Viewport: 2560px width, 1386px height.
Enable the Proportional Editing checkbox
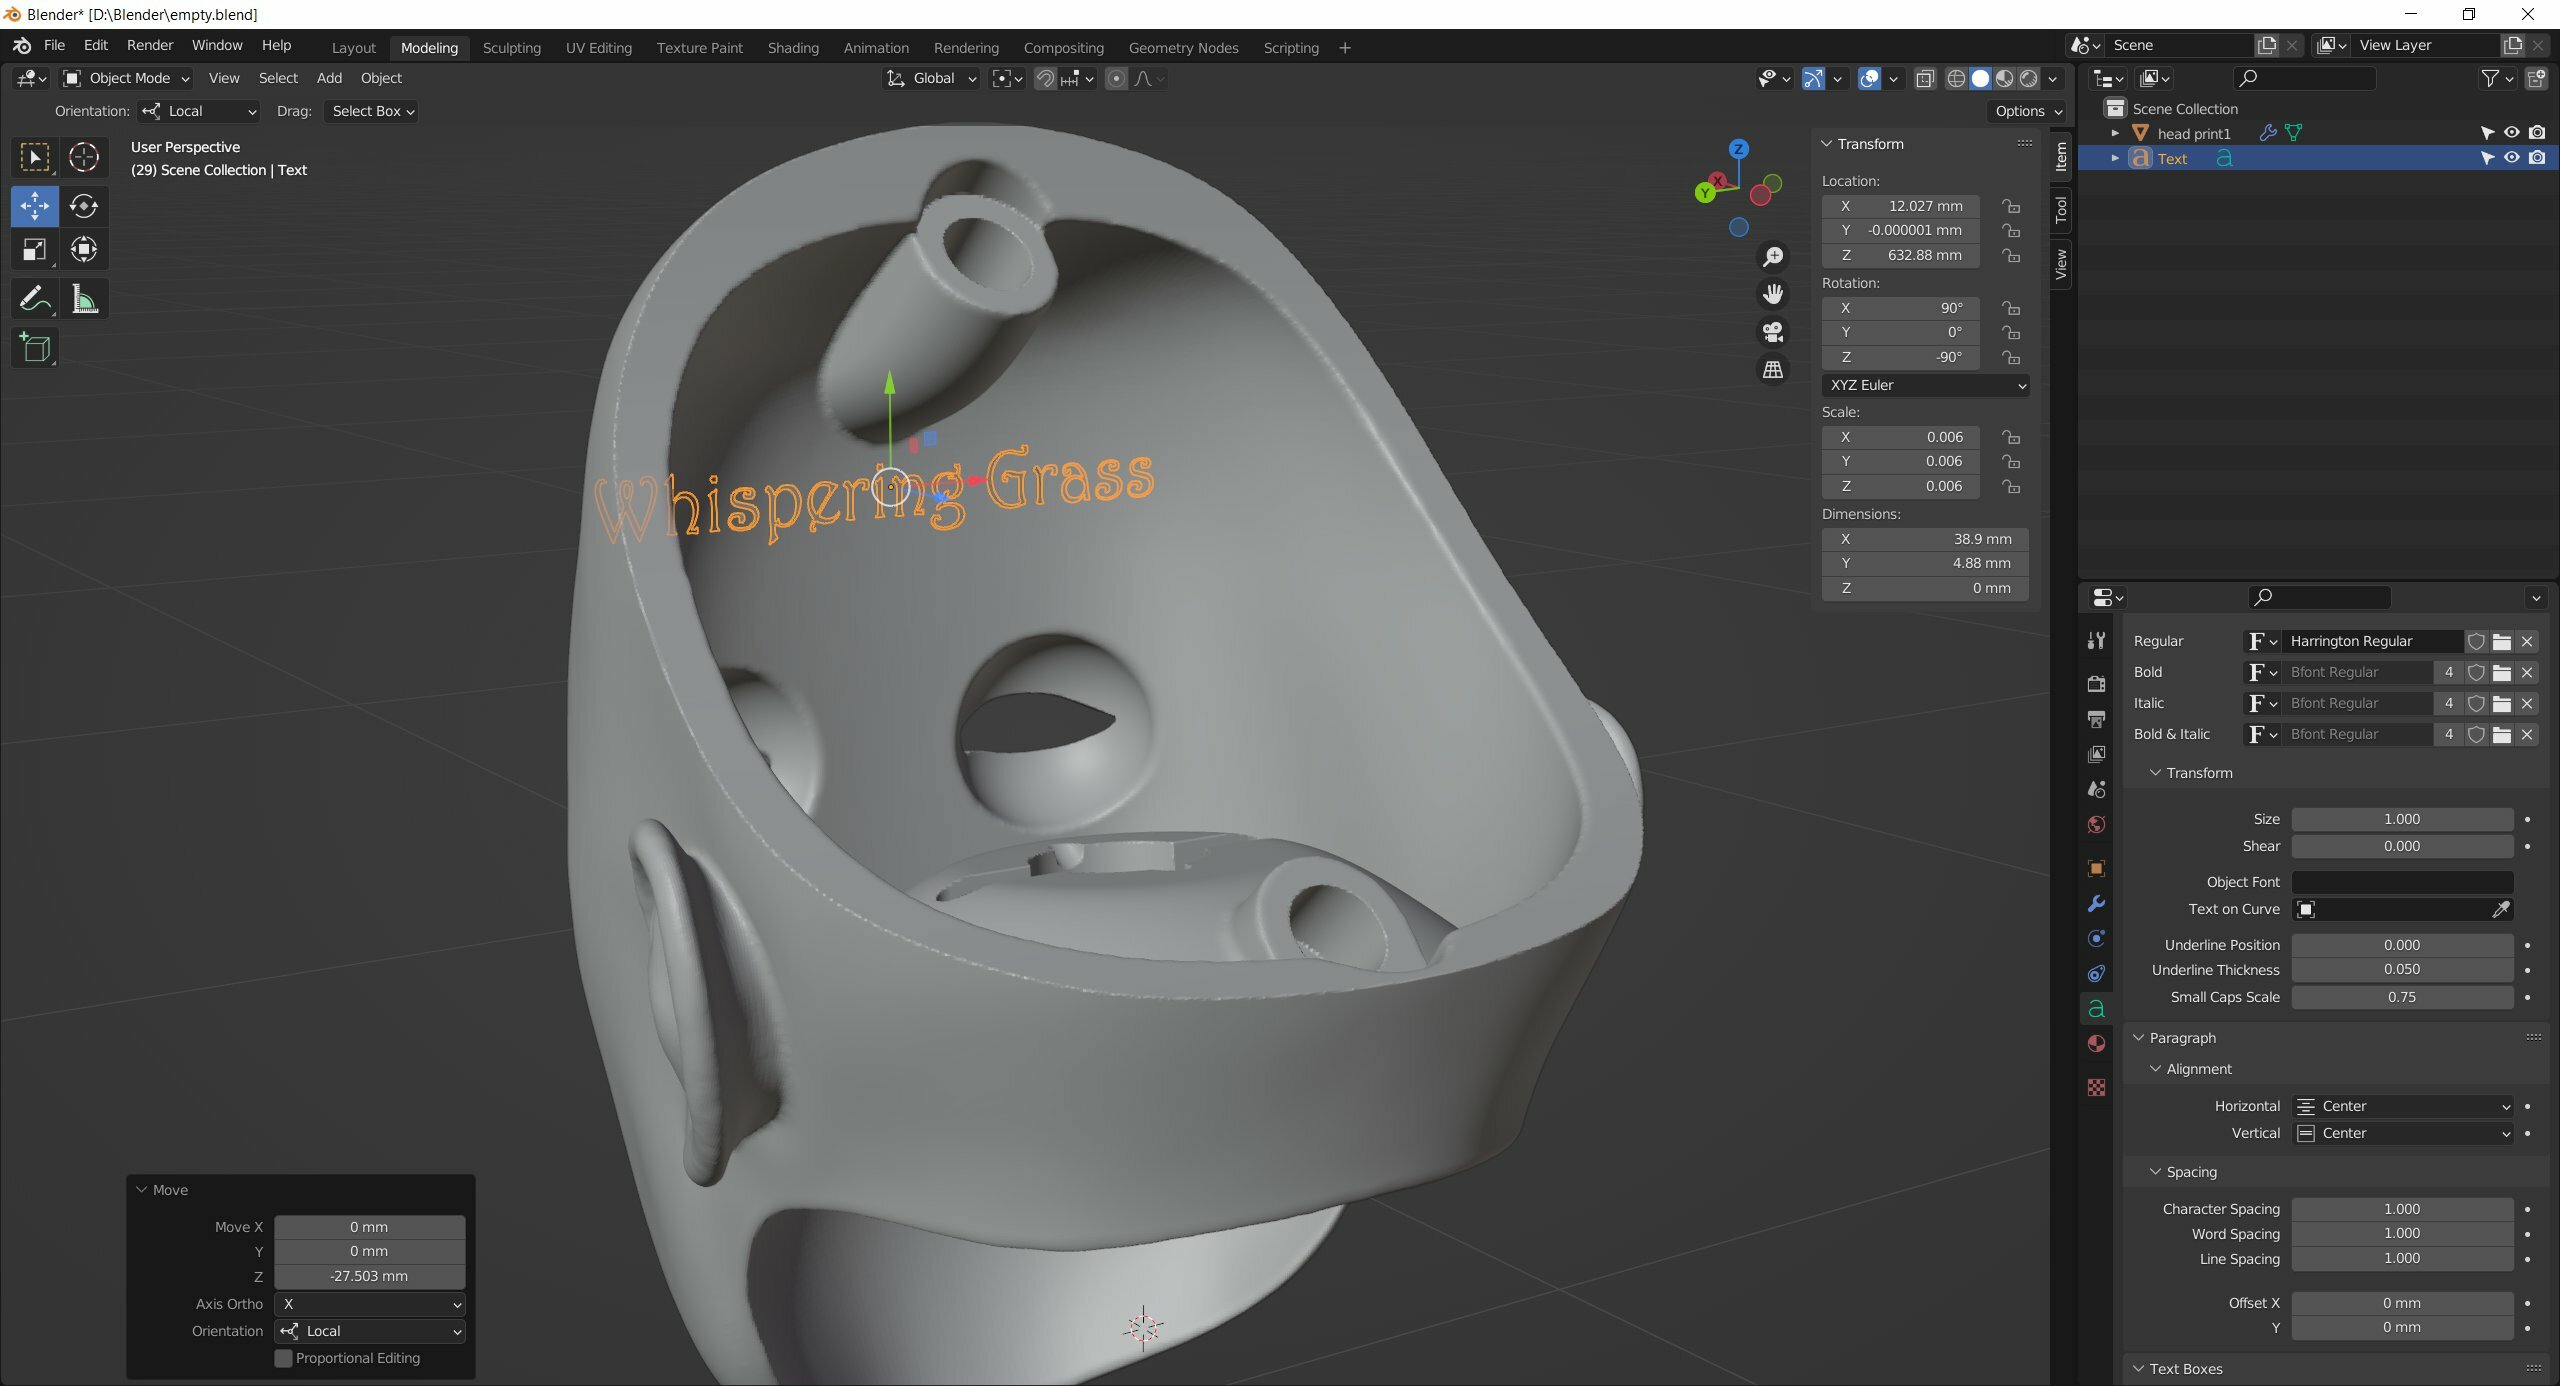click(284, 1358)
